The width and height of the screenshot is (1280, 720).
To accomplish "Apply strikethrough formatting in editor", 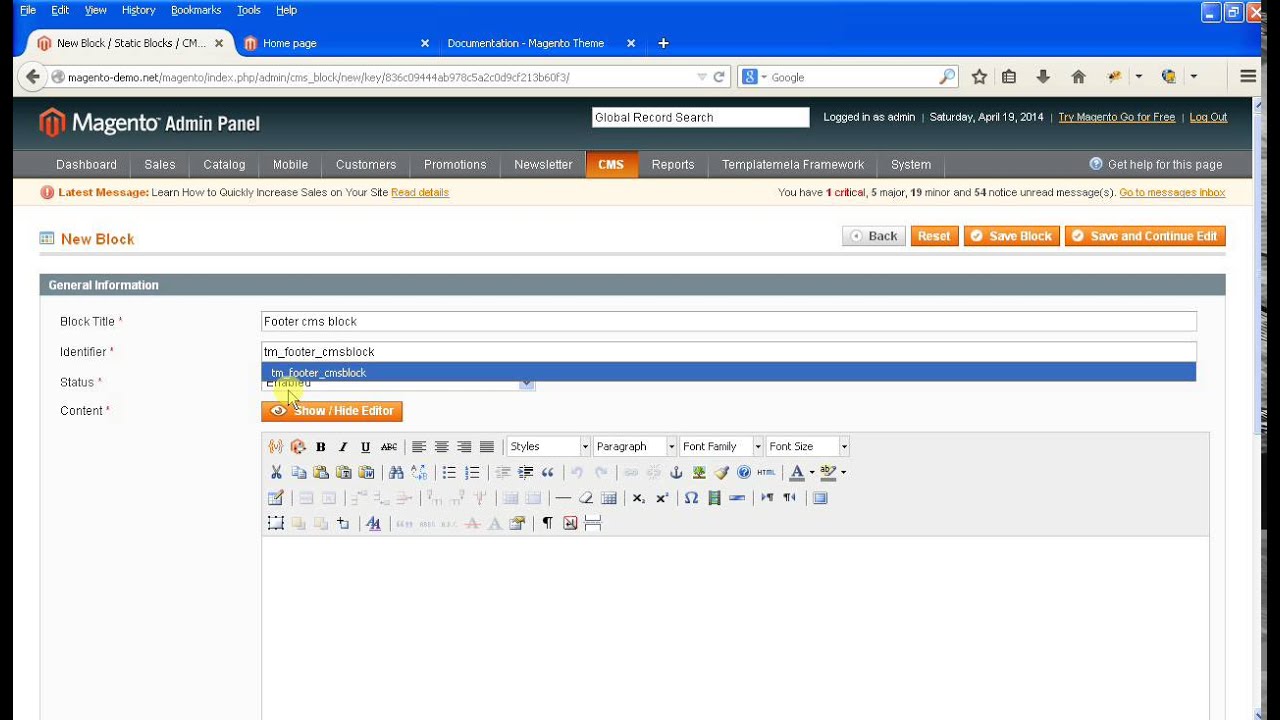I will click(389, 447).
